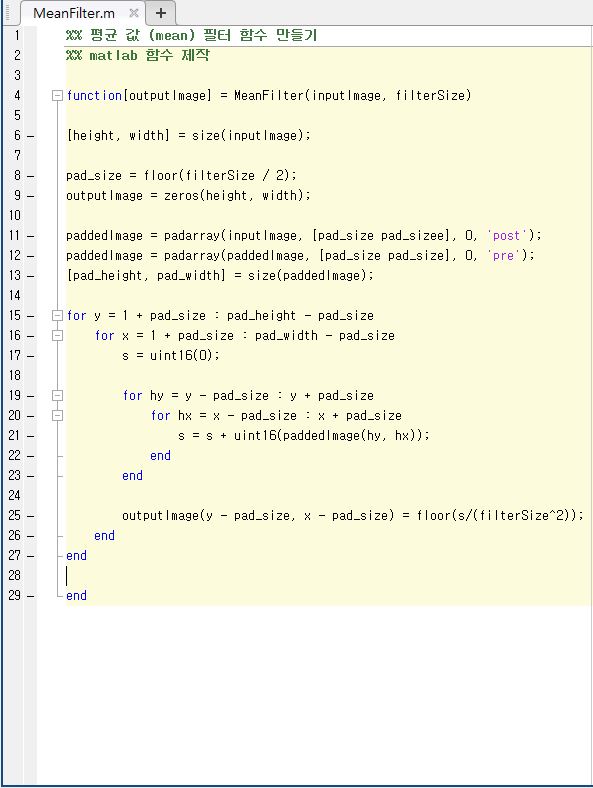Click the 'function' keyword on line 4
This screenshot has width=593, height=788.
(x=94, y=95)
